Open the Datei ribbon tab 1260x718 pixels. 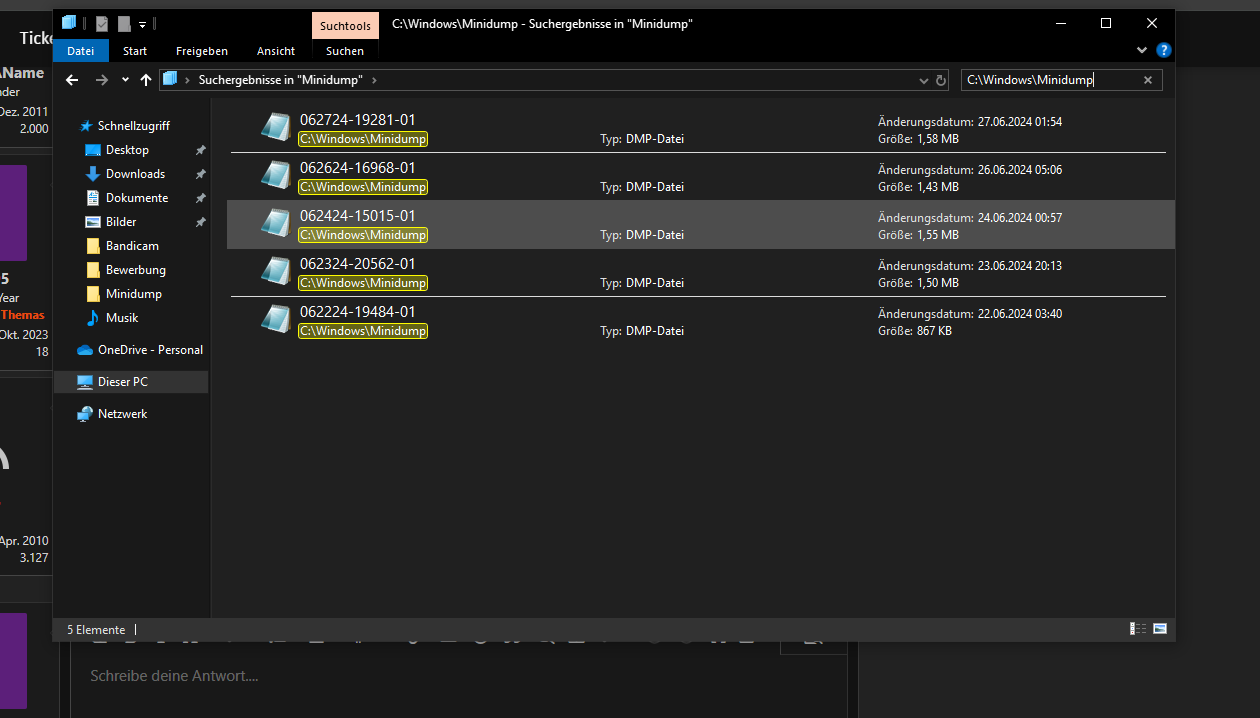pos(80,51)
